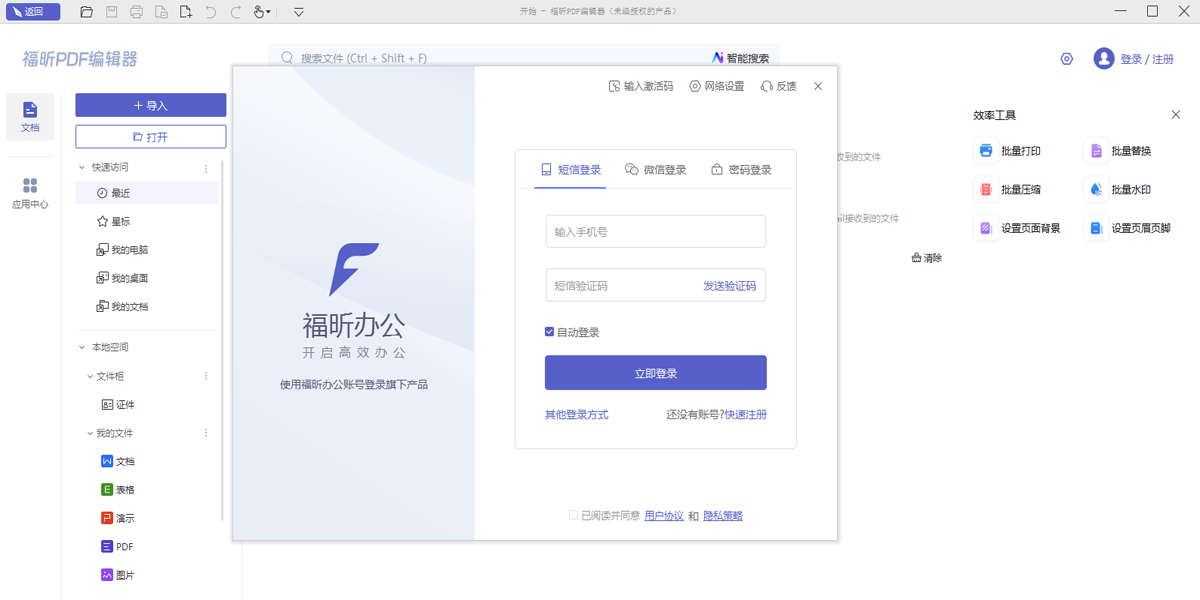Click the undo arrow in the toolbar
1200x600 pixels.
(x=210, y=11)
